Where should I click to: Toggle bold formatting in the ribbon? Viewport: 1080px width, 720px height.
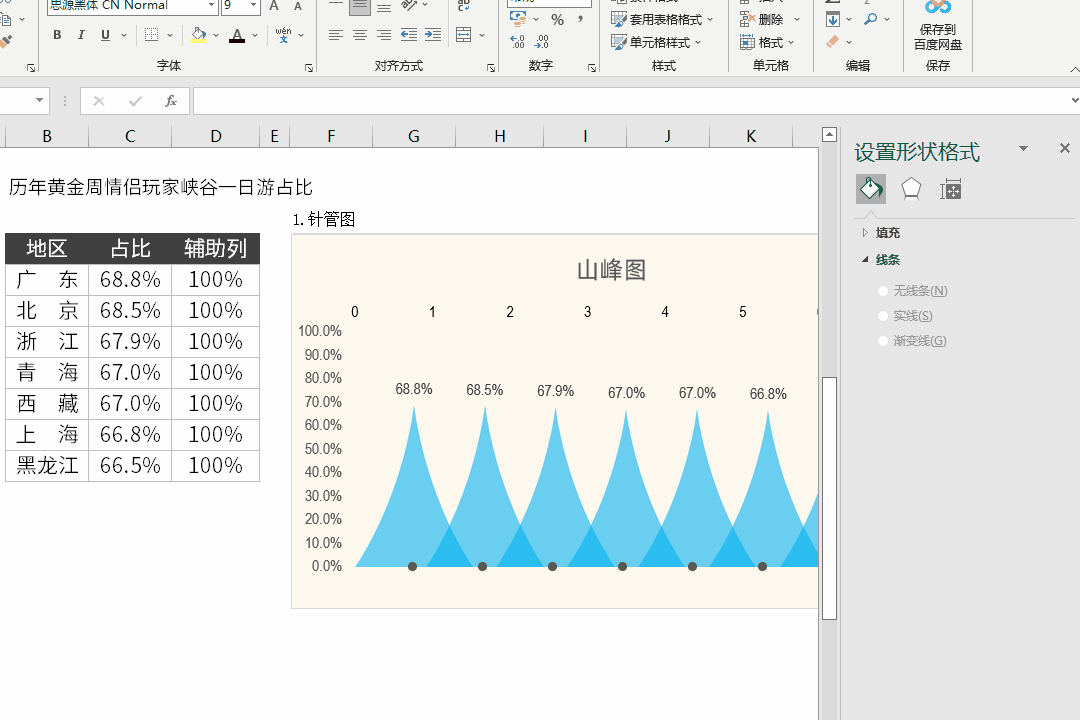(x=57, y=35)
